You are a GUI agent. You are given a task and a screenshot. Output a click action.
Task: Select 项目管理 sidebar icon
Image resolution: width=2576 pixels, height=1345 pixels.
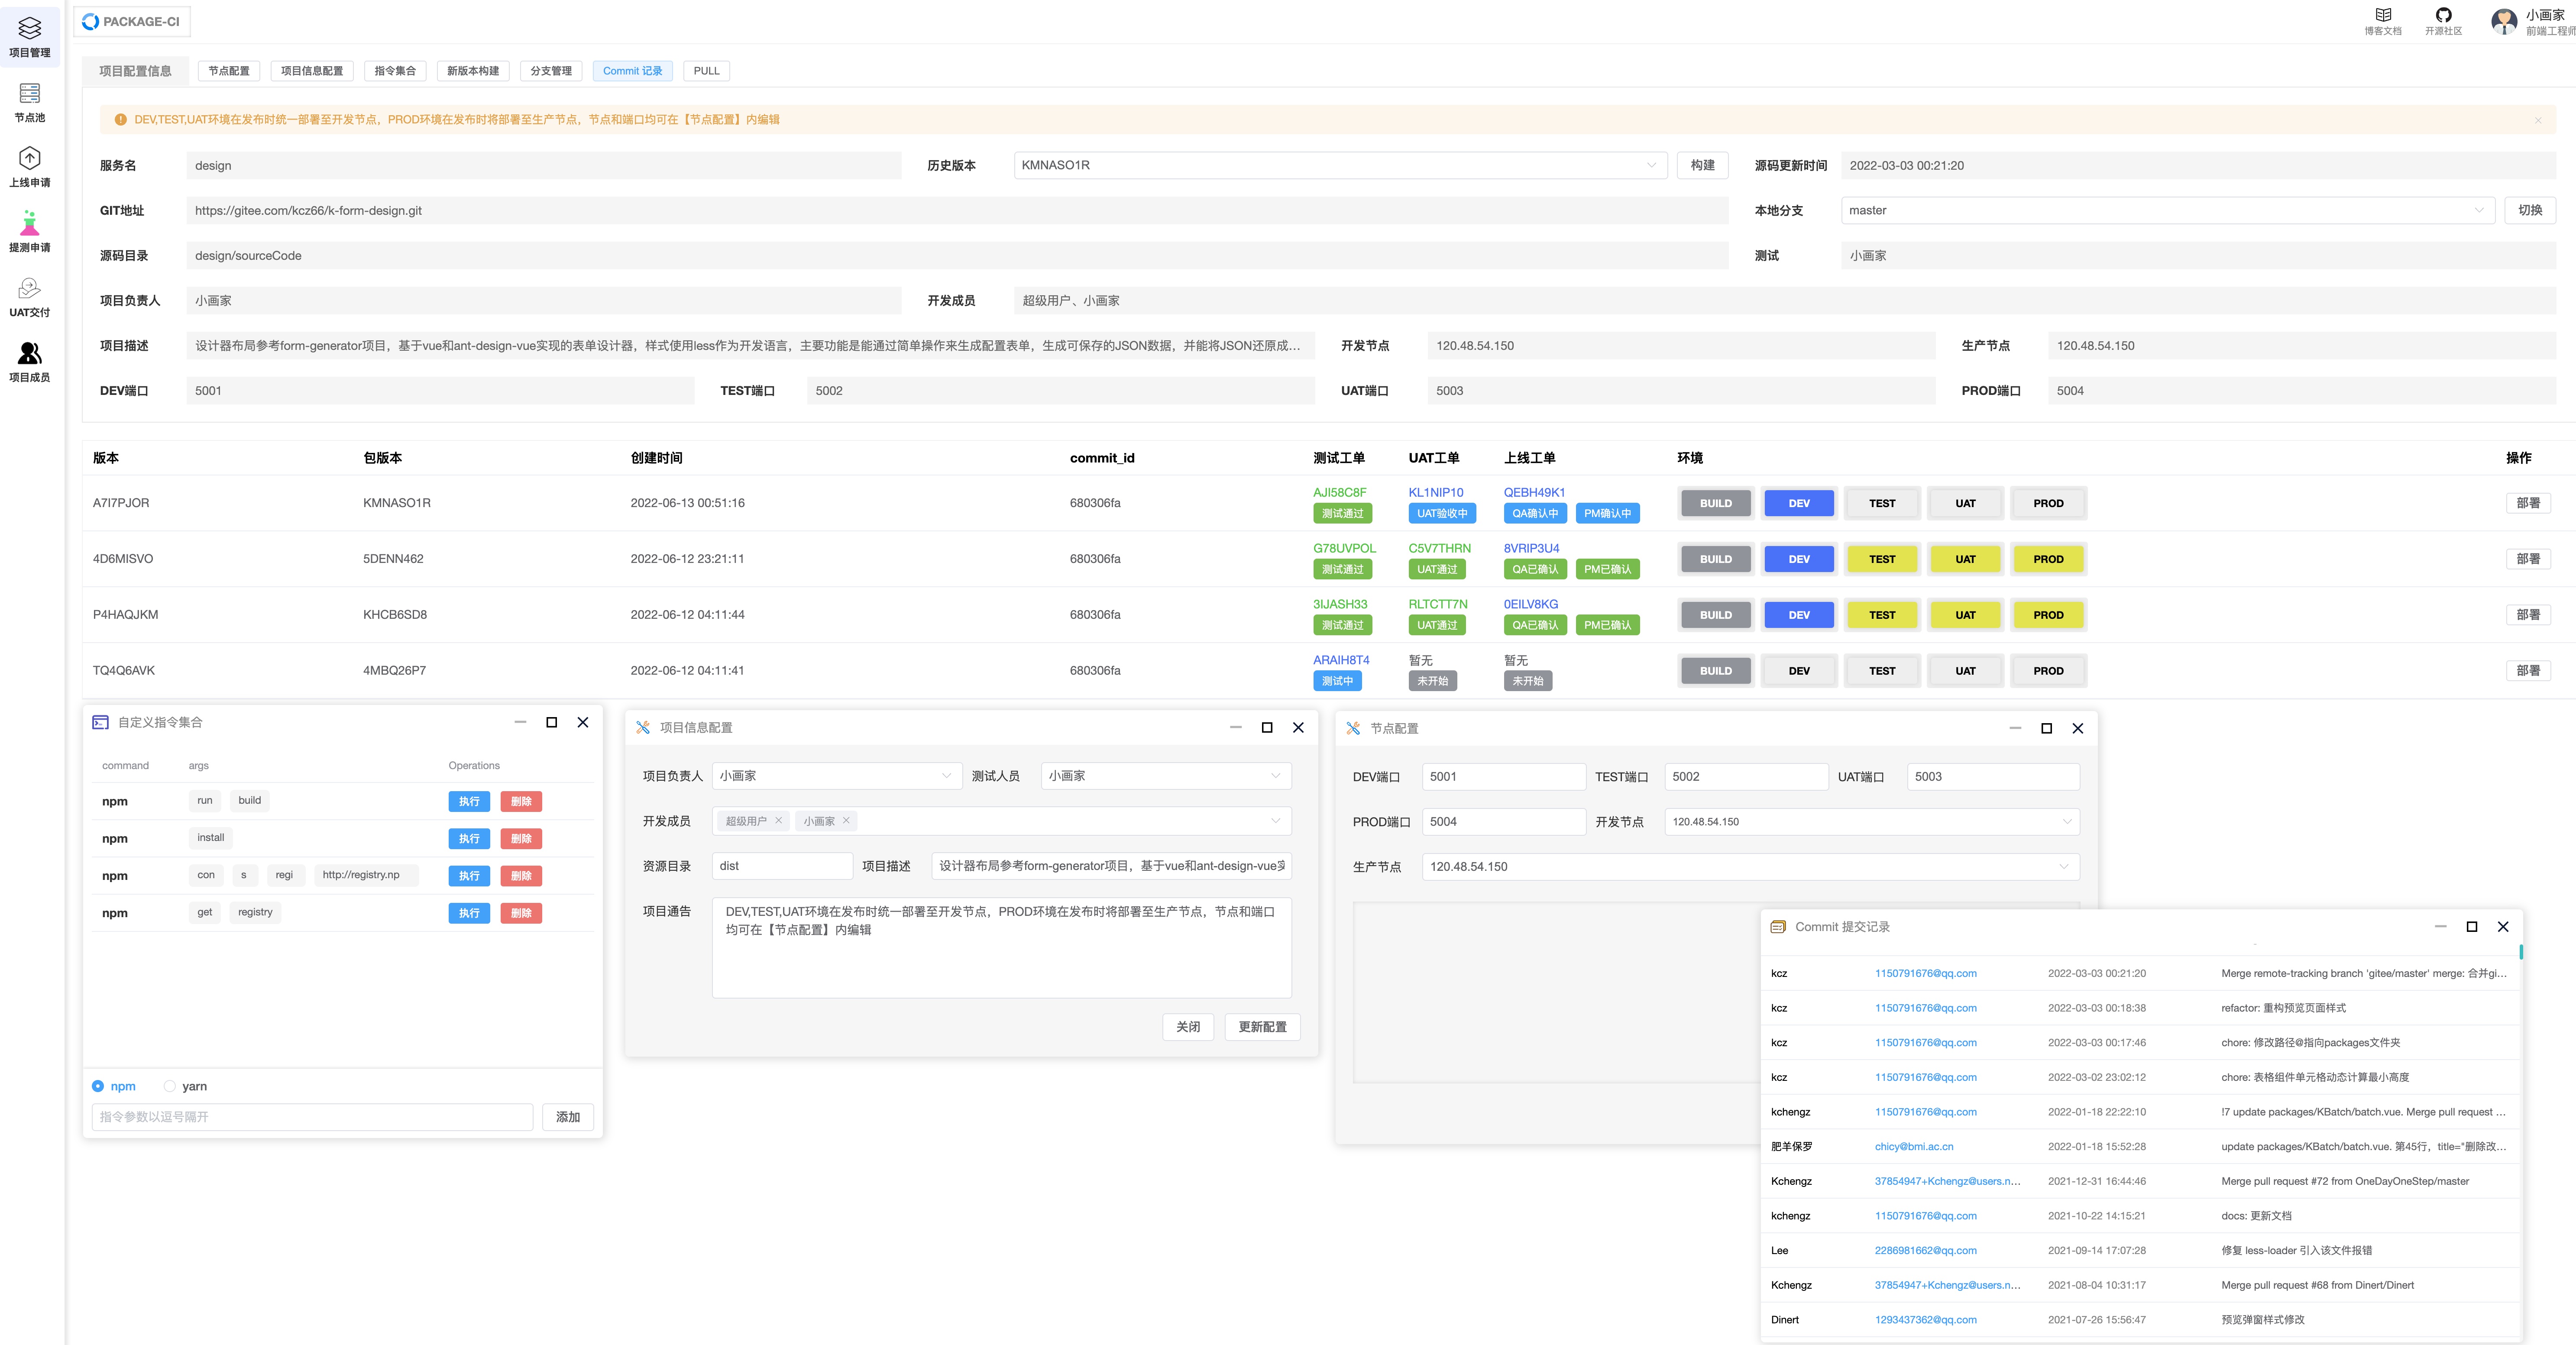[29, 37]
